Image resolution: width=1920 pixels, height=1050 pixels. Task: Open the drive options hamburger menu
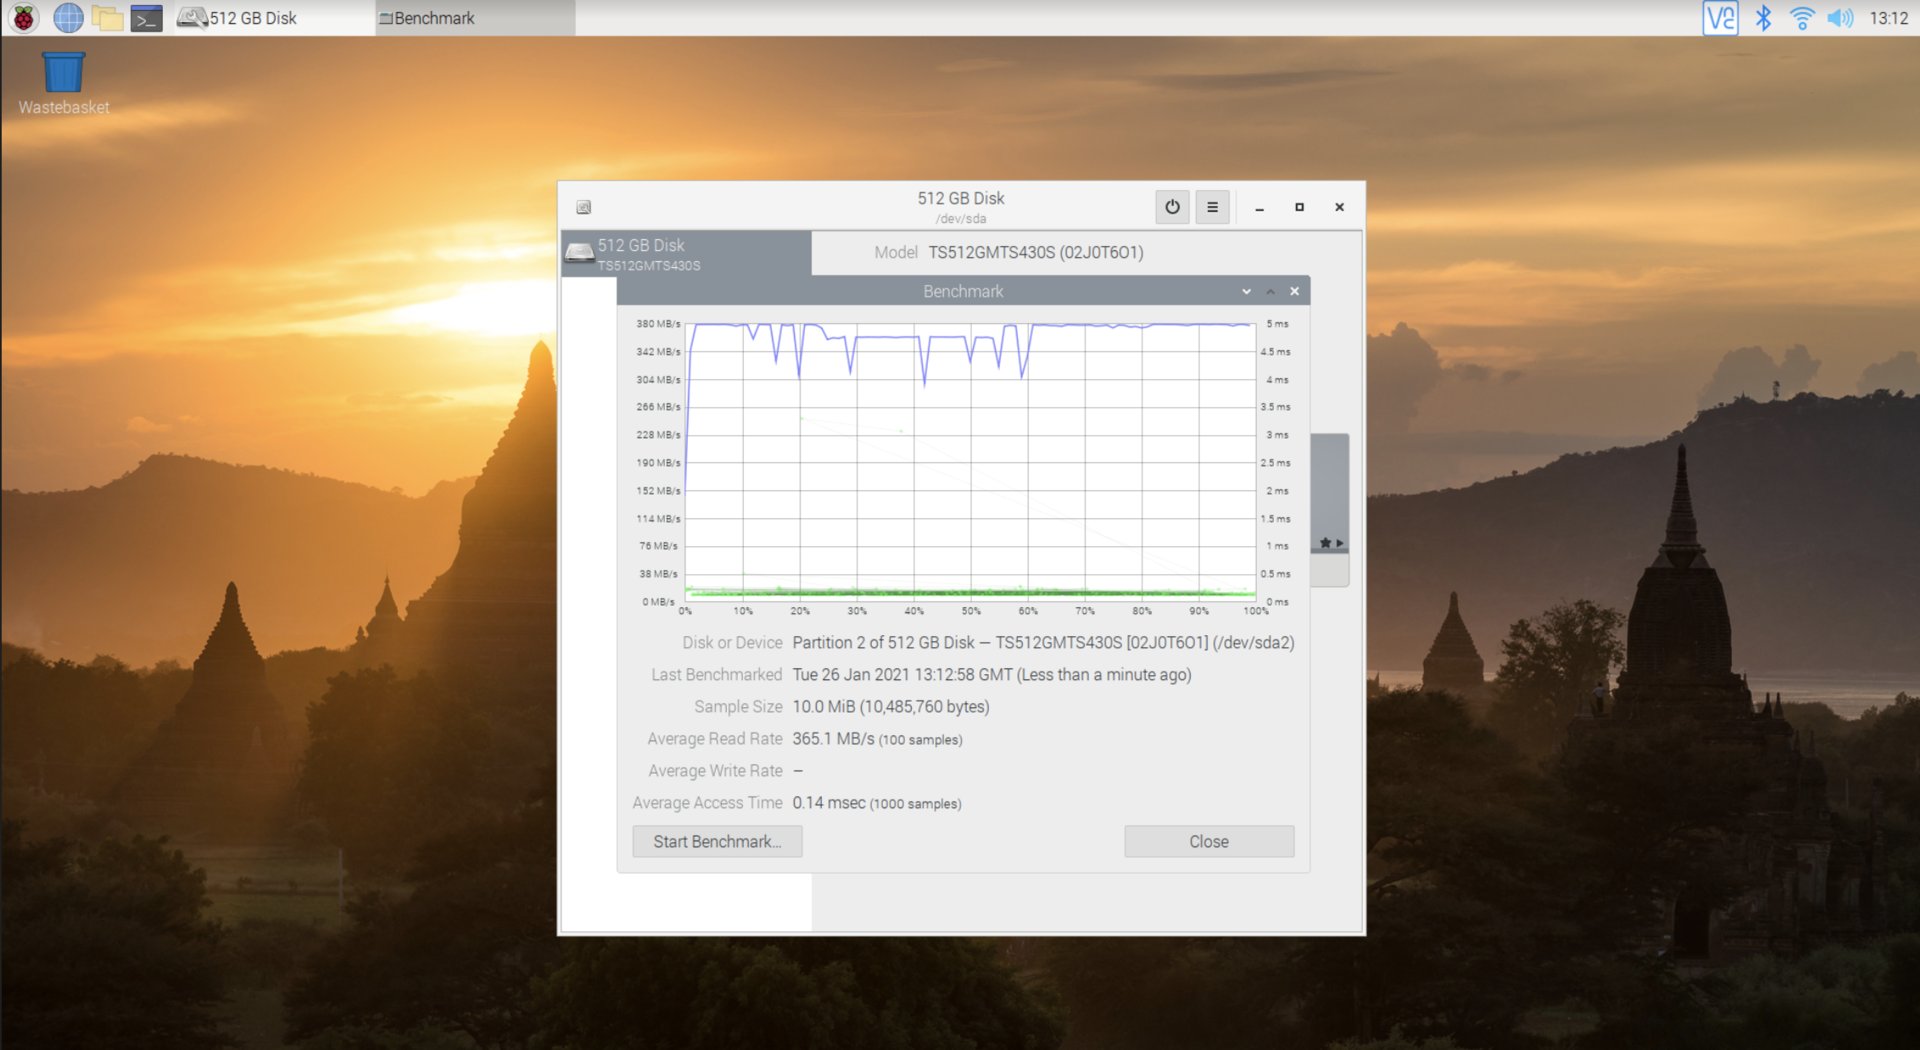click(x=1212, y=207)
